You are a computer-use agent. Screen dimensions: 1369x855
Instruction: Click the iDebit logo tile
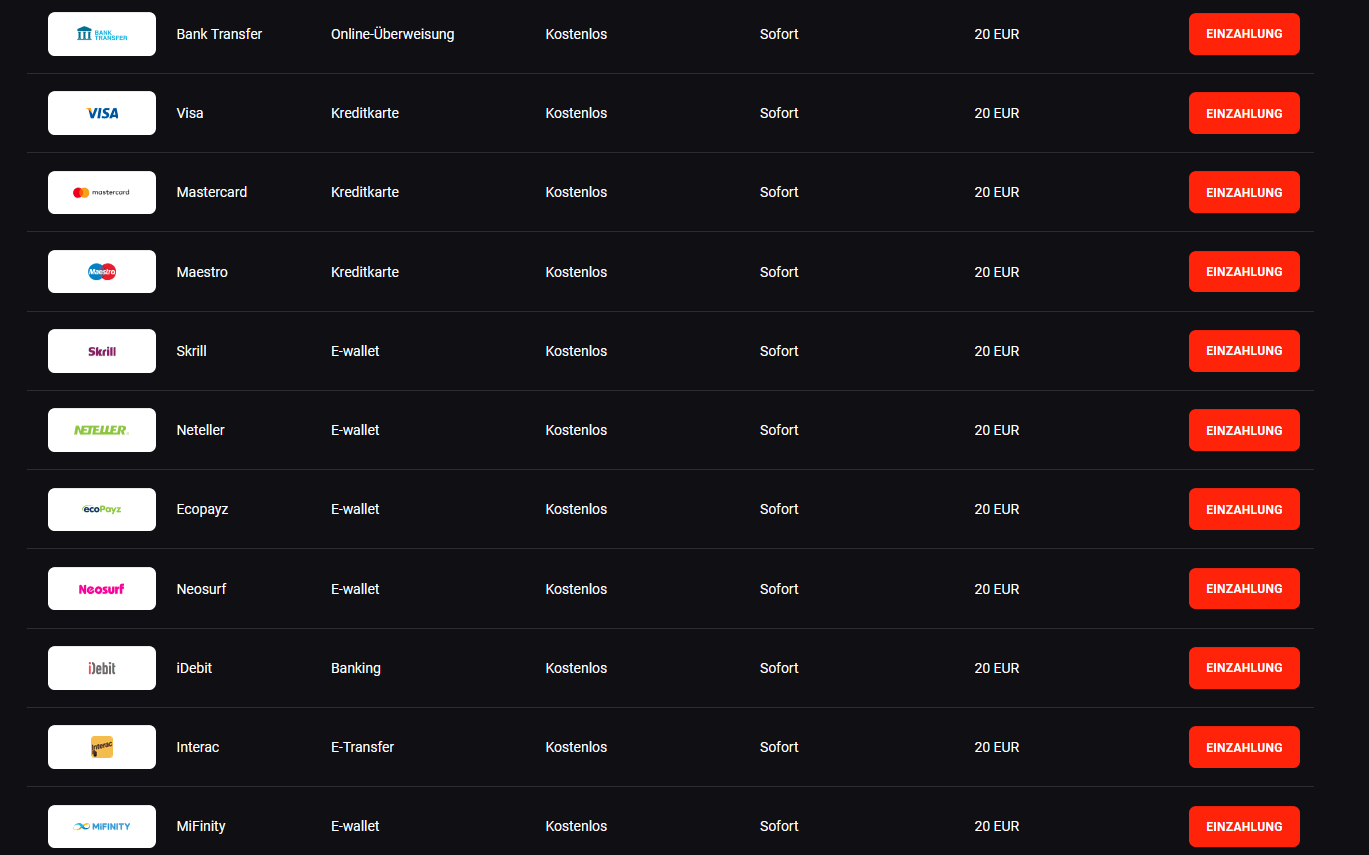(x=102, y=668)
